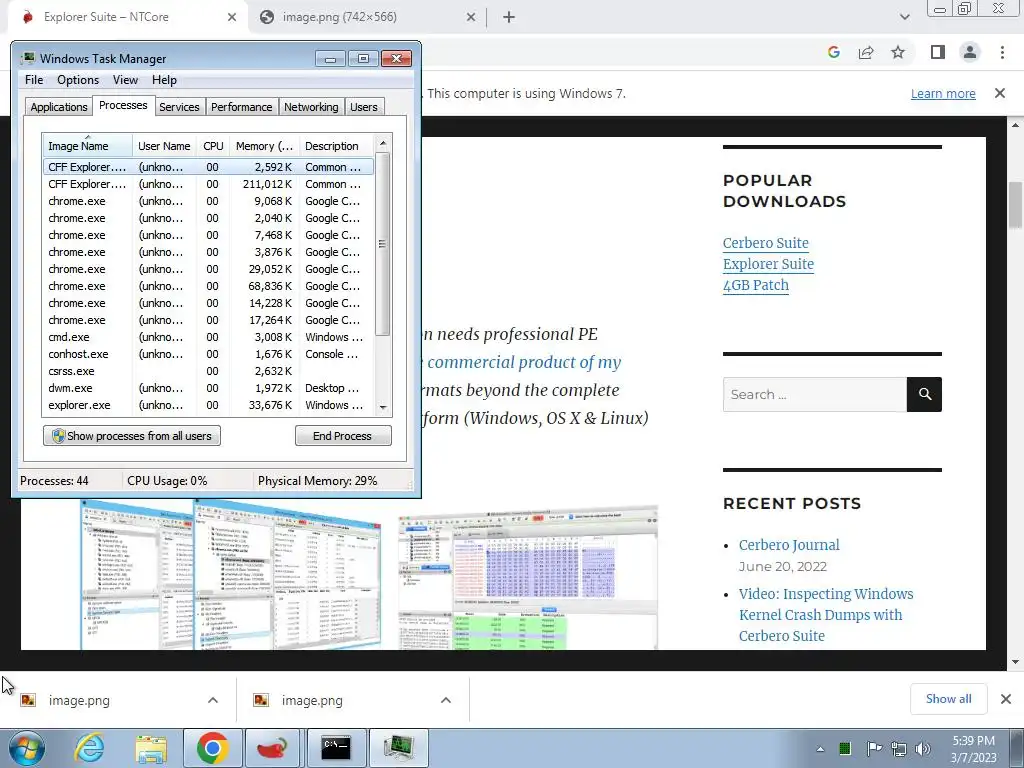Open a new Chrome tab with plus
The height and width of the screenshot is (768, 1024).
click(x=509, y=17)
